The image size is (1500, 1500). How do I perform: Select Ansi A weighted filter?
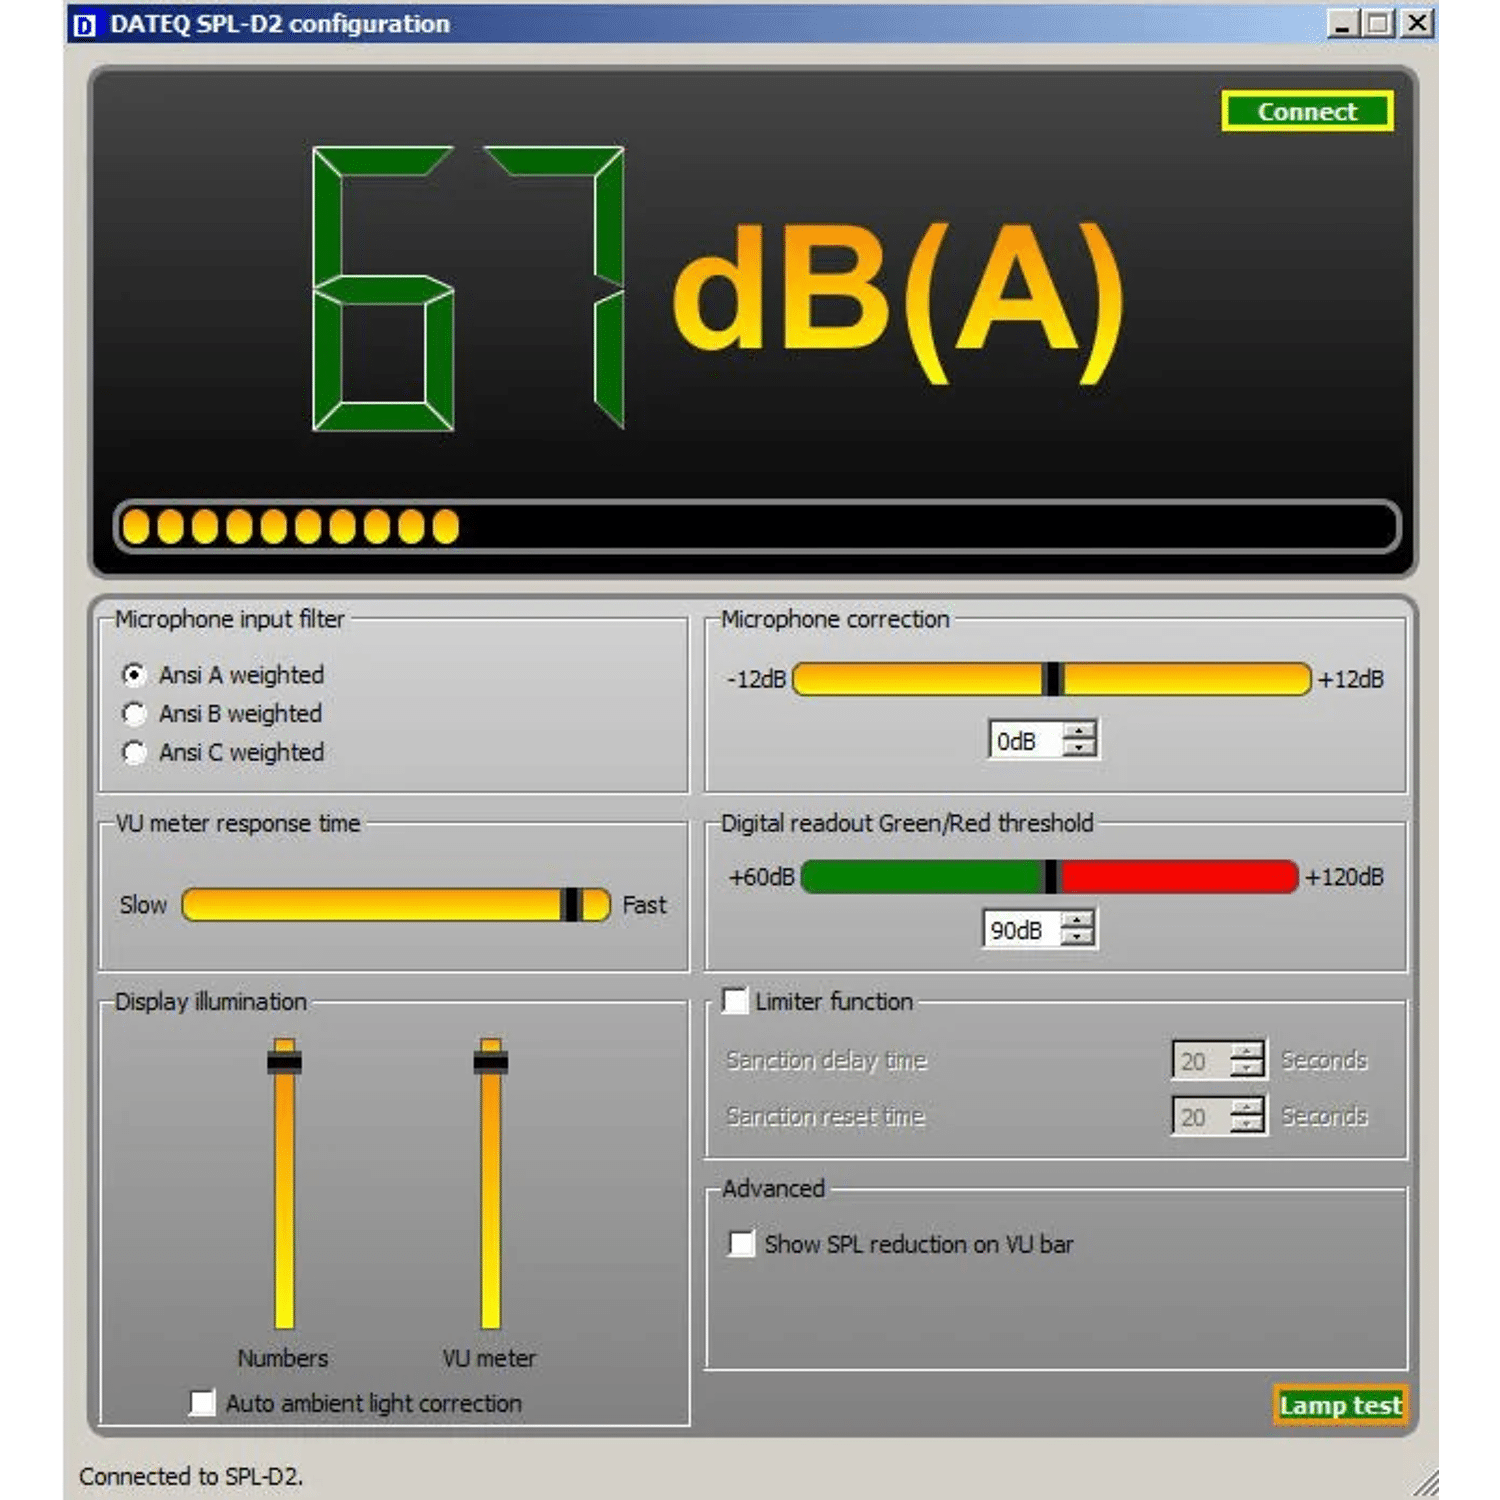click(134, 675)
